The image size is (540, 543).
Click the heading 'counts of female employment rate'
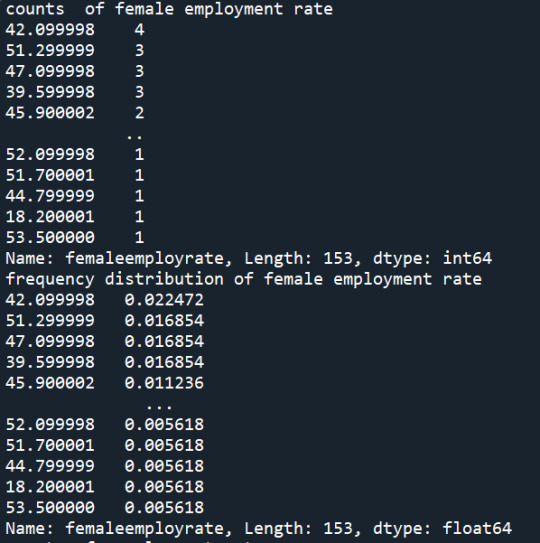(169, 9)
